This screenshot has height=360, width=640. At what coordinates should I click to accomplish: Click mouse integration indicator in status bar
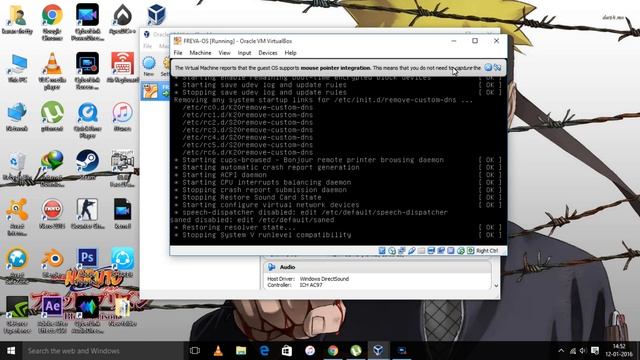click(460, 251)
